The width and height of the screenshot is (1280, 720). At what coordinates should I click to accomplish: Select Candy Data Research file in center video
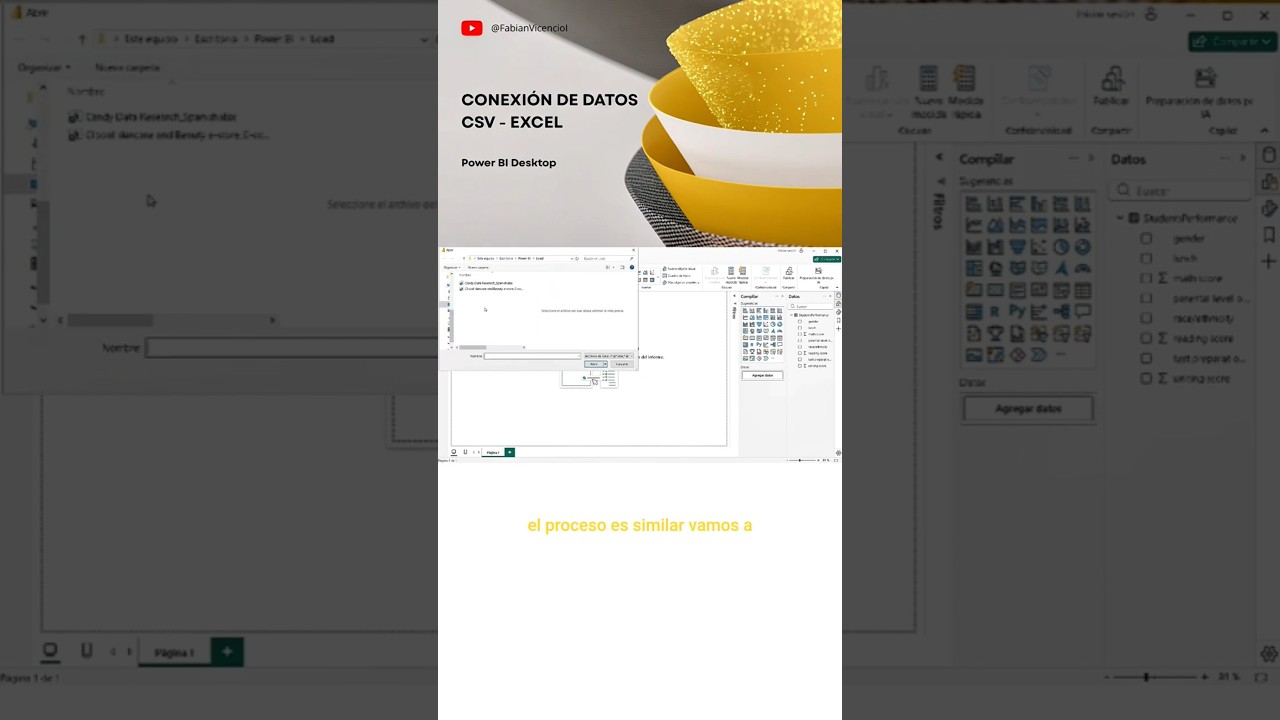487,283
